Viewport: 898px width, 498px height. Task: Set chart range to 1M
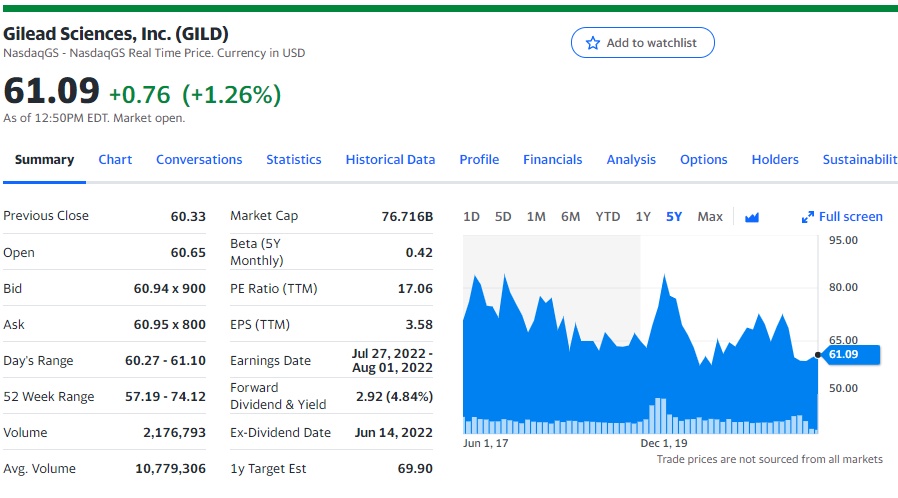(x=536, y=217)
